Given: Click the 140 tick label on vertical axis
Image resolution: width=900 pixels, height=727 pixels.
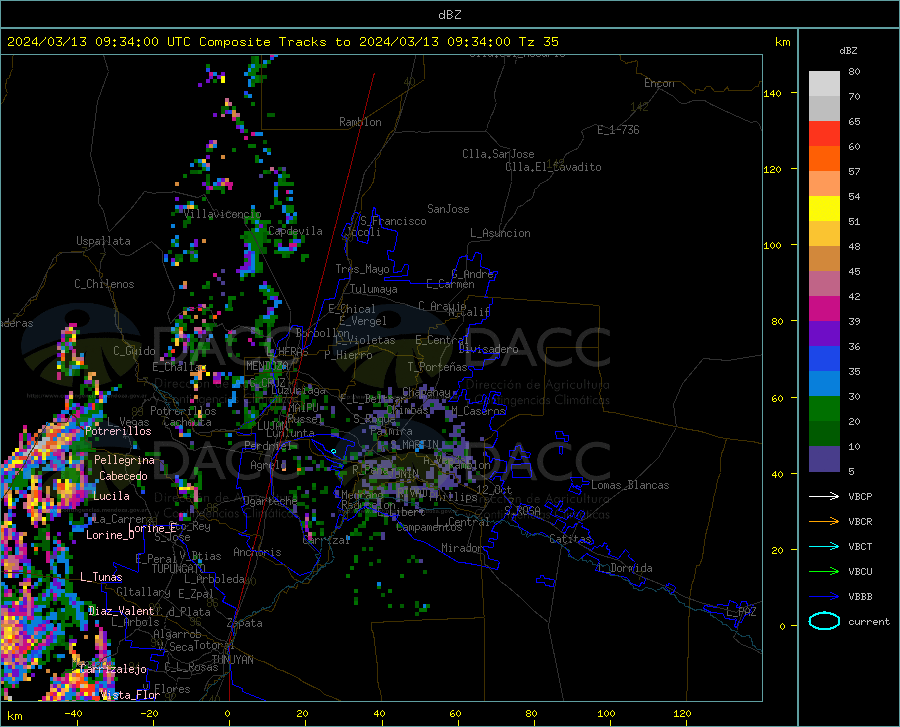Looking at the screenshot, I should (772, 93).
